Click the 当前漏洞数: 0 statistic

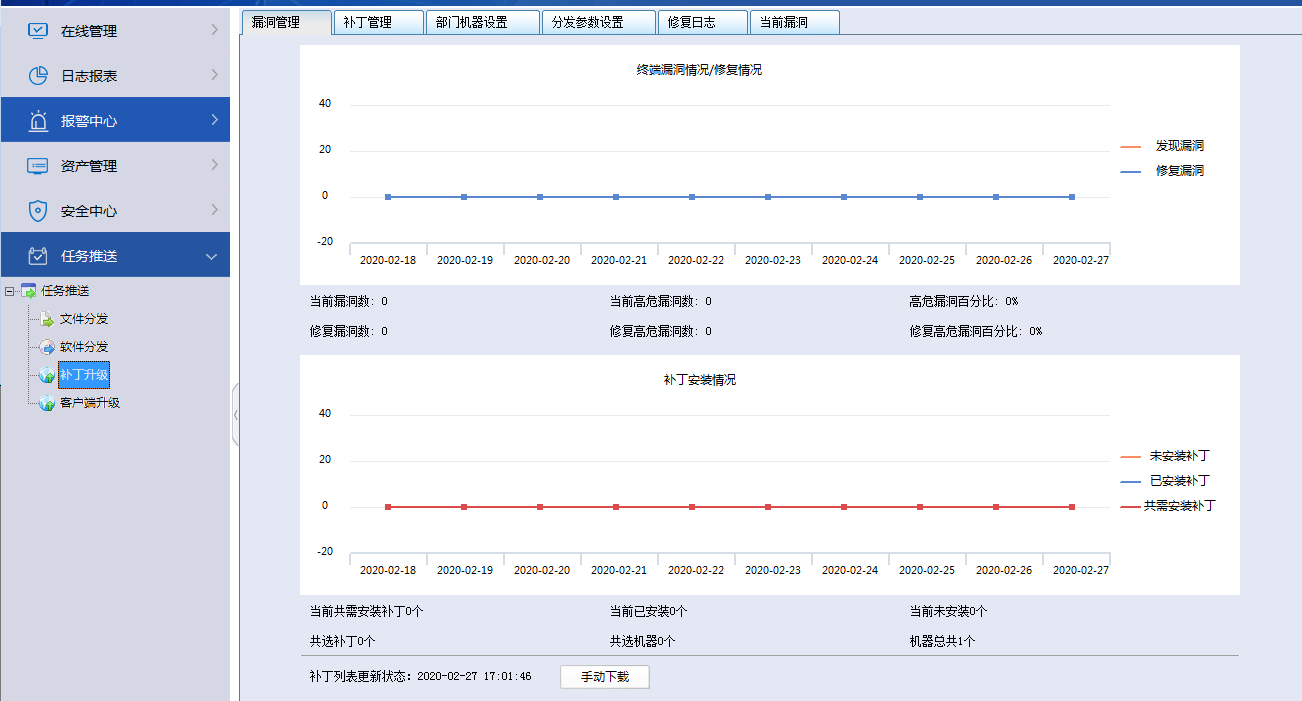pyautogui.click(x=349, y=301)
